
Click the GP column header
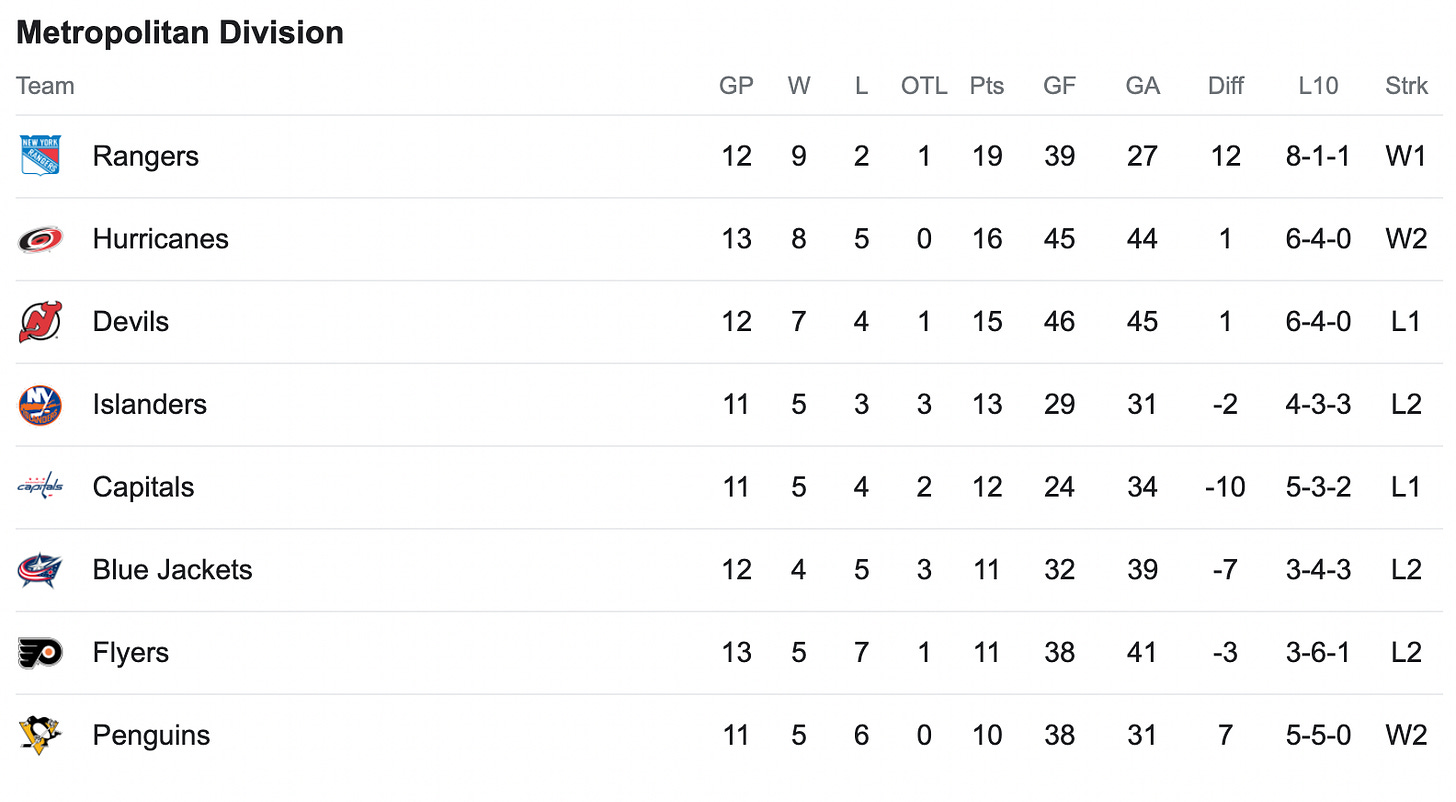(736, 86)
